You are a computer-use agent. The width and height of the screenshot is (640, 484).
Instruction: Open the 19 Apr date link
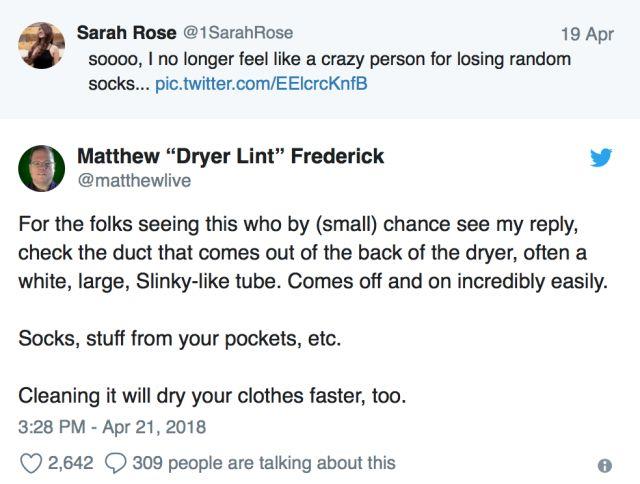click(586, 34)
